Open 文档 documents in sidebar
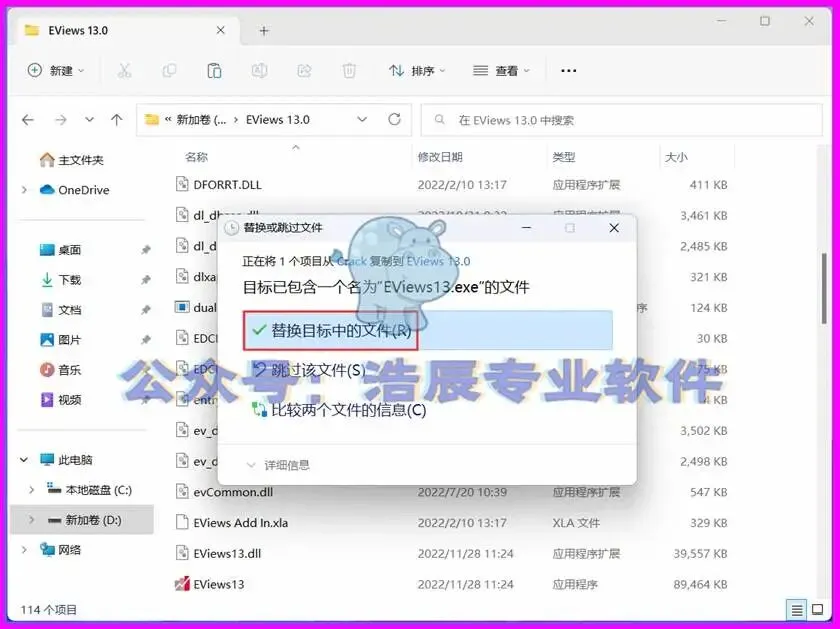The width and height of the screenshot is (840, 629). pos(60,310)
